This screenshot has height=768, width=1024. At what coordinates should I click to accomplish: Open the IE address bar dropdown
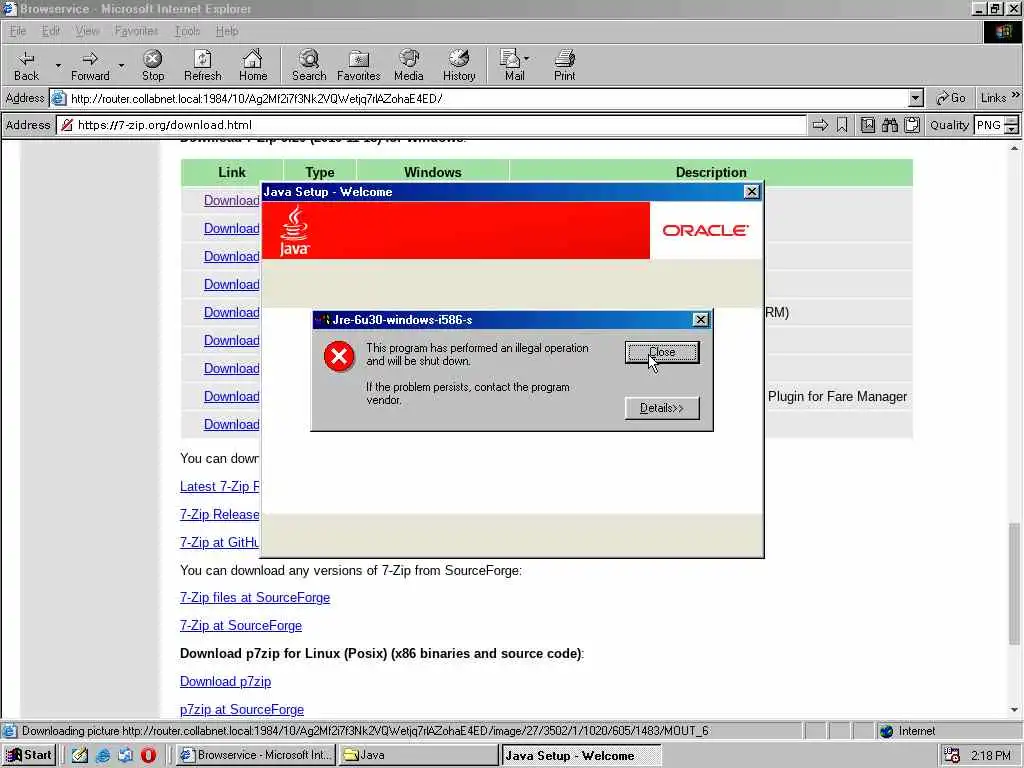(x=916, y=99)
